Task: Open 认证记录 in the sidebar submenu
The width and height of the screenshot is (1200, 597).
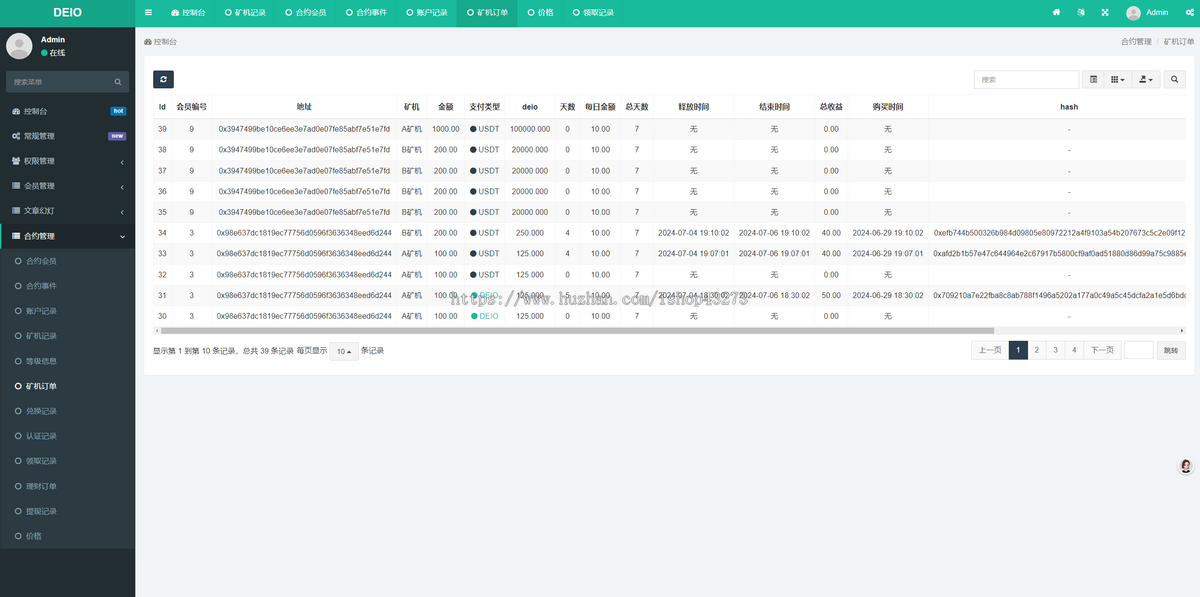Action: [67, 436]
